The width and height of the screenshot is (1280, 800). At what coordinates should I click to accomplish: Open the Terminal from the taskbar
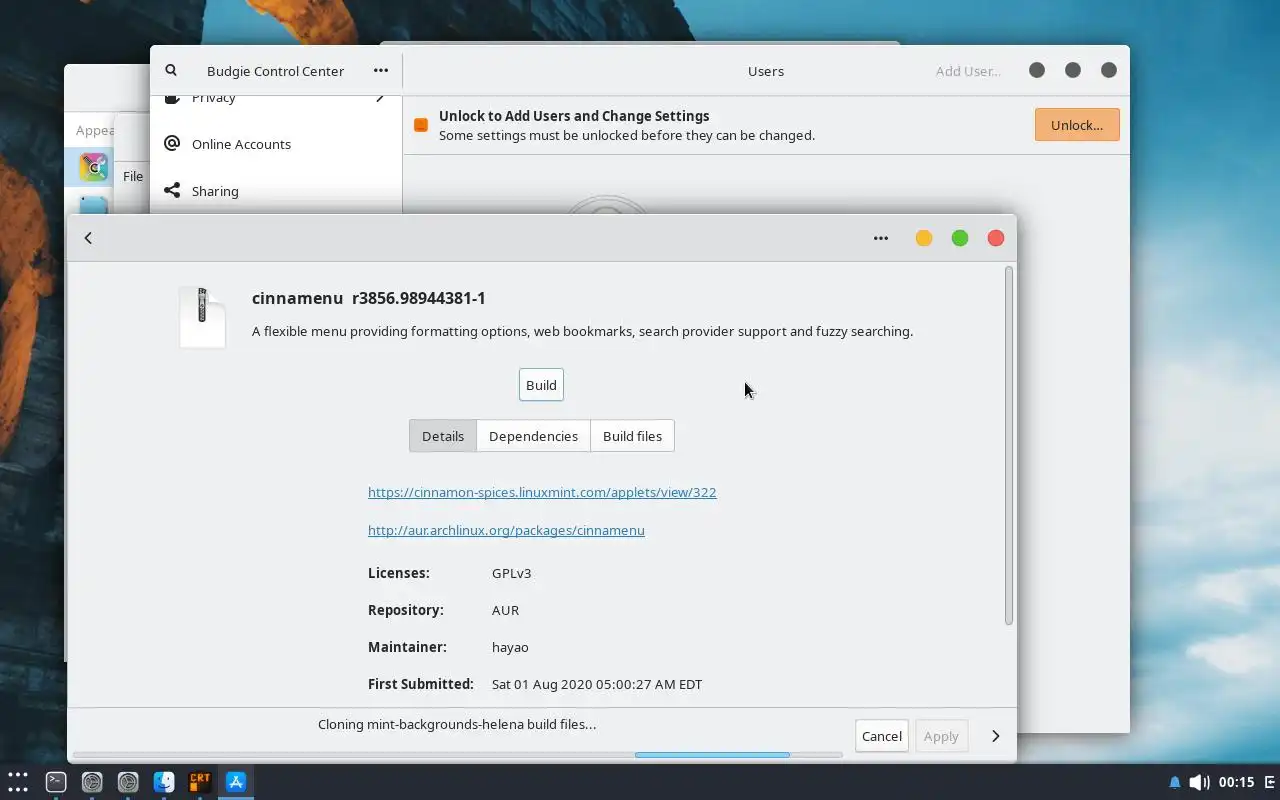click(x=56, y=782)
